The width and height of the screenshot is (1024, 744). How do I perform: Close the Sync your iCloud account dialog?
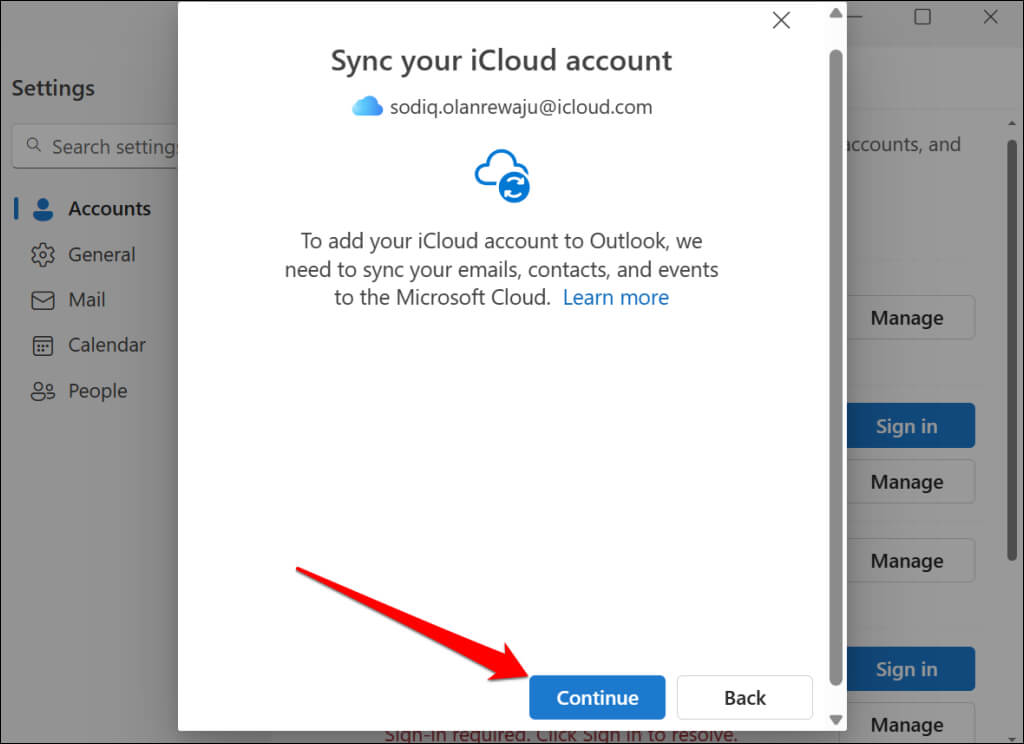click(x=781, y=20)
